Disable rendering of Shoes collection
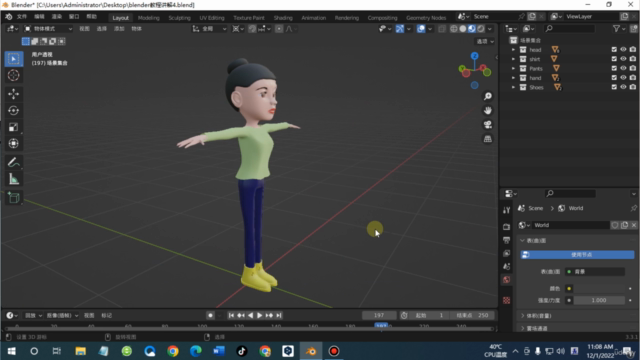 633,87
